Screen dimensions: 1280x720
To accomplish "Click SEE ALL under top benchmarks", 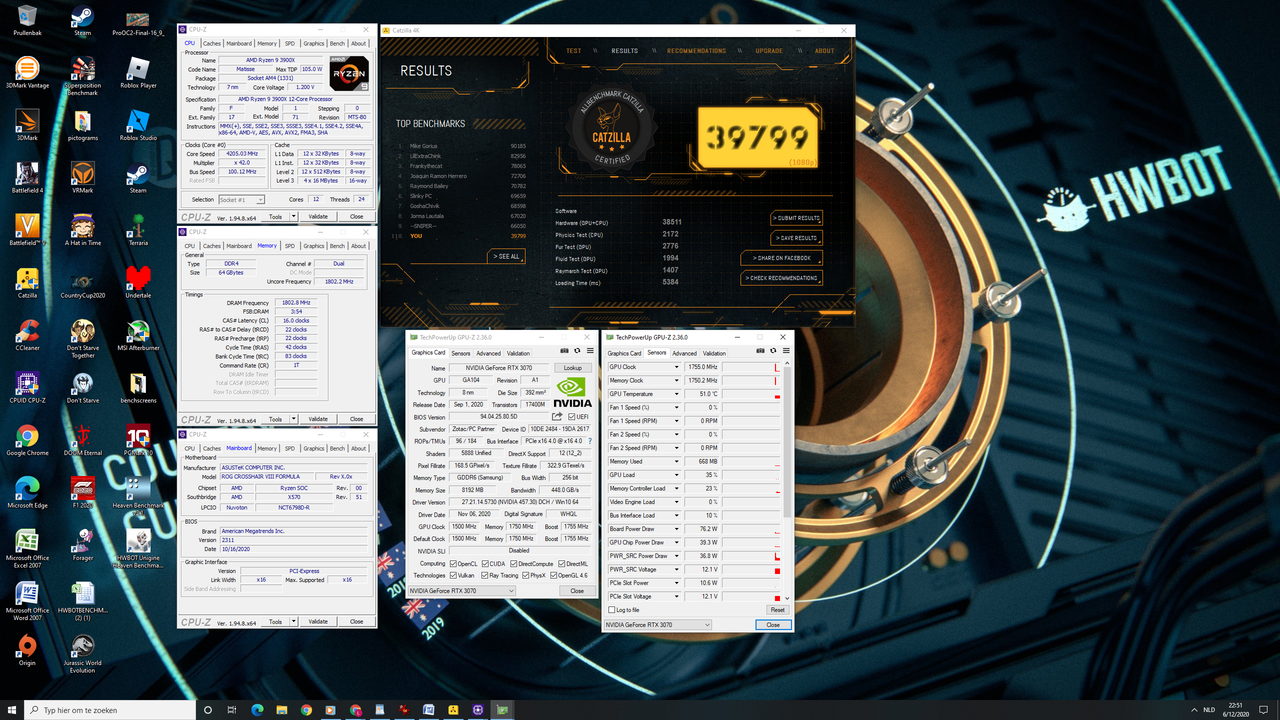I will (507, 257).
